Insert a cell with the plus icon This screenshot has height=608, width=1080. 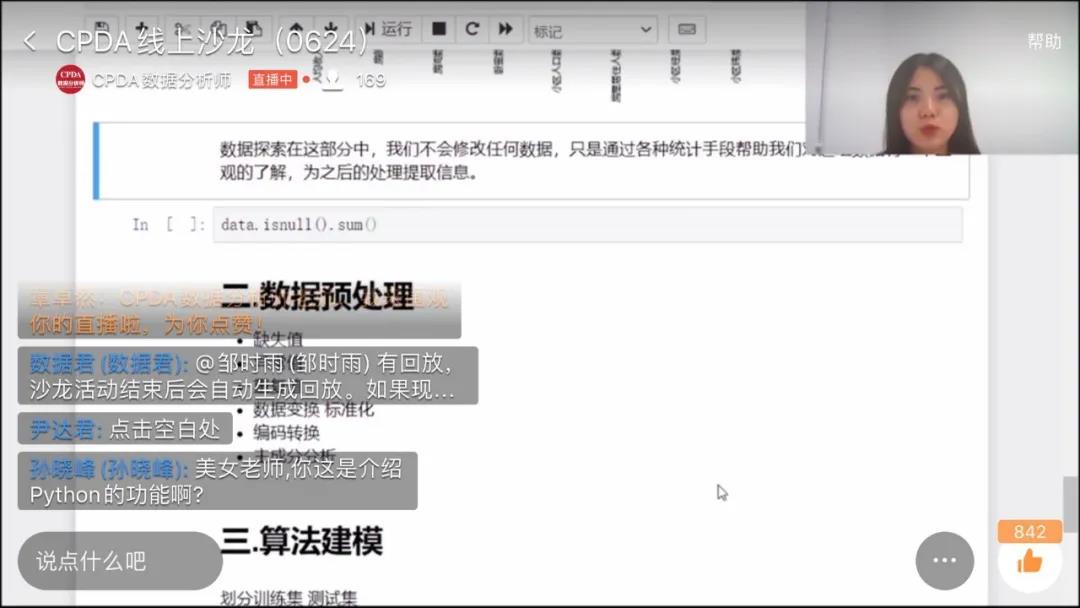[x=143, y=29]
